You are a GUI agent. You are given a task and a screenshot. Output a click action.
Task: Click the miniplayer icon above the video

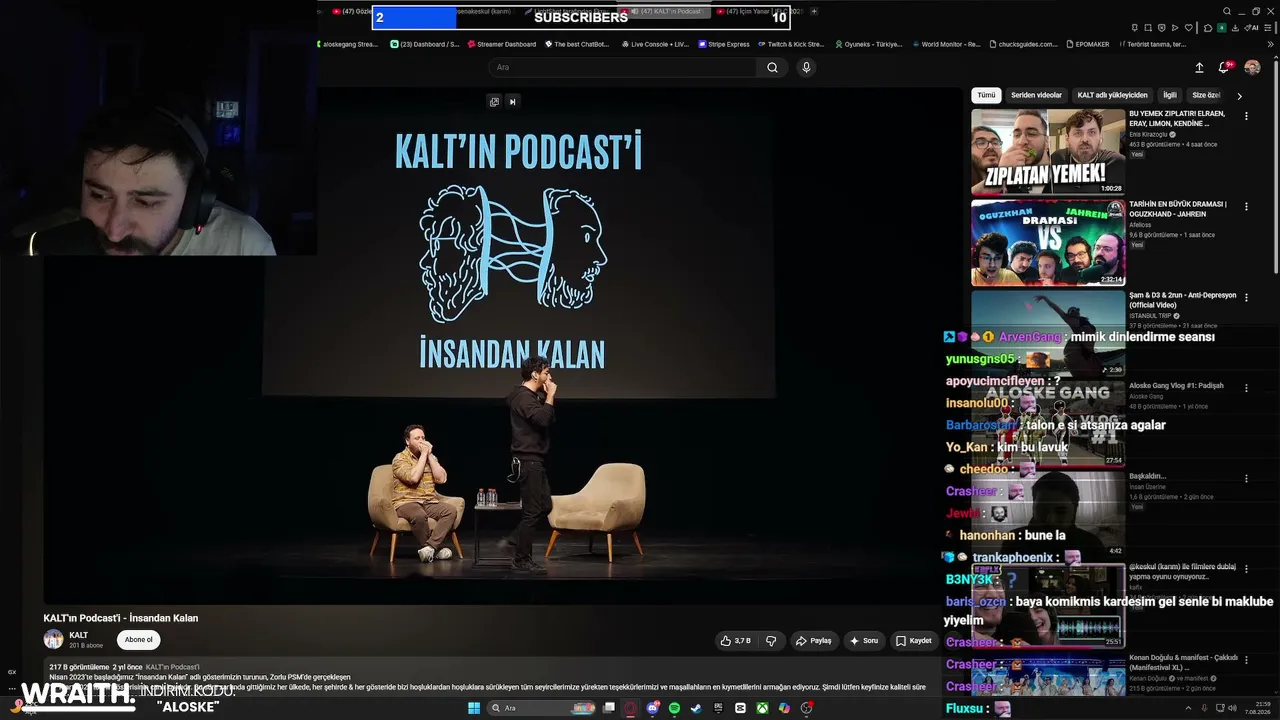pyautogui.click(x=494, y=101)
